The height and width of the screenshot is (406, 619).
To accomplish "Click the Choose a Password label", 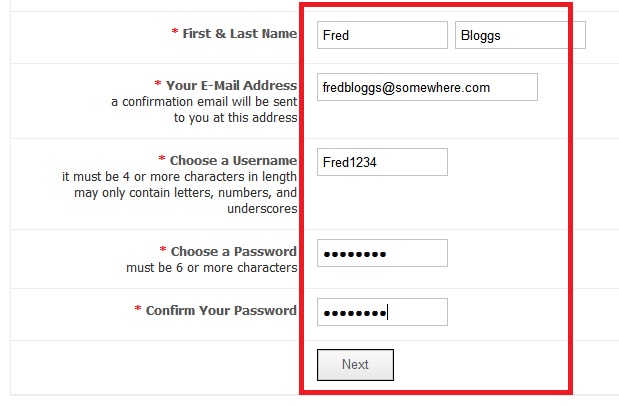I will click(x=233, y=251).
